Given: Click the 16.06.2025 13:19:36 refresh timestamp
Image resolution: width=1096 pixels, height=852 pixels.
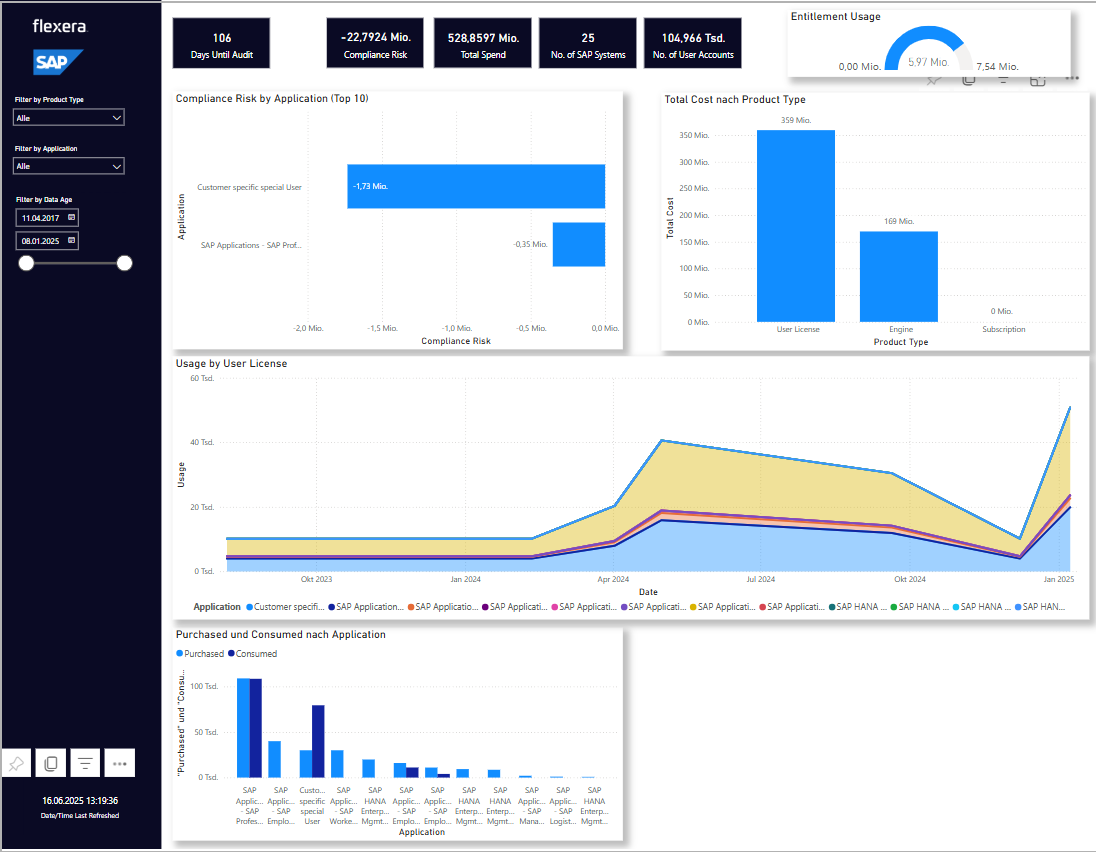Looking at the screenshot, I should [x=80, y=801].
